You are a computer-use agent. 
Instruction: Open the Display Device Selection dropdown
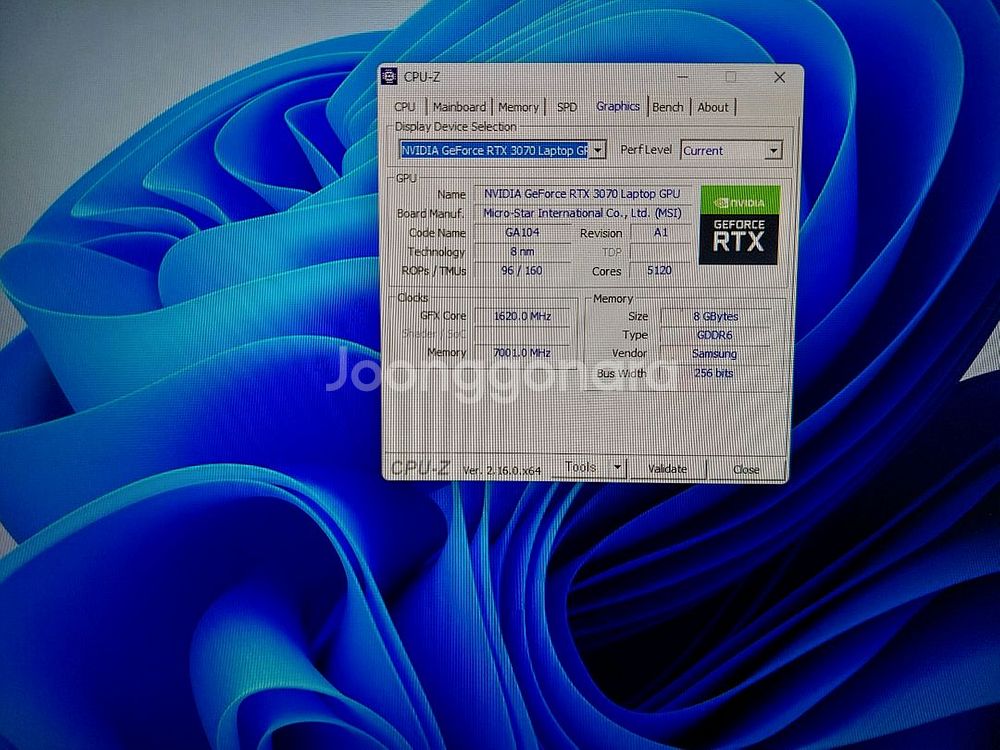tap(502, 151)
